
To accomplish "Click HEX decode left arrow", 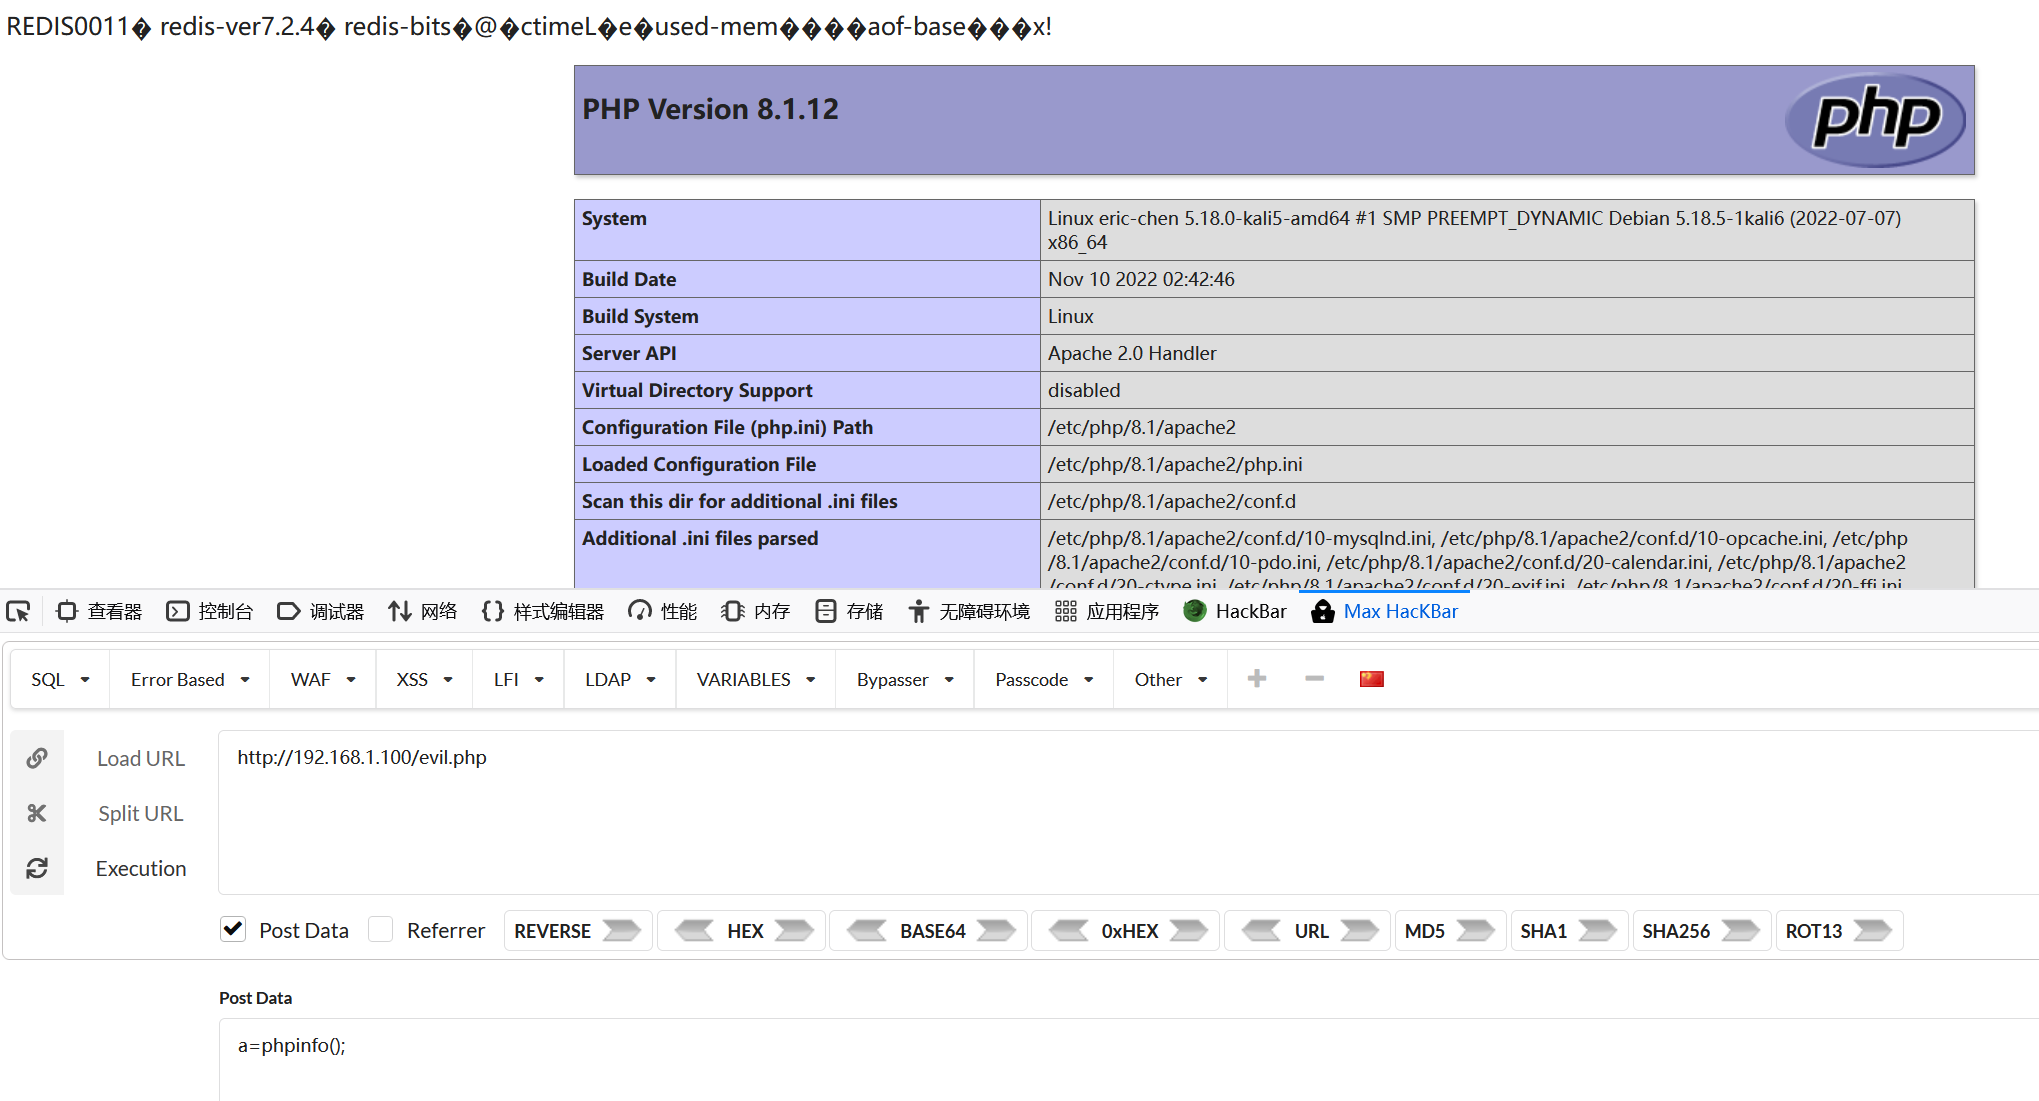I will 694,931.
